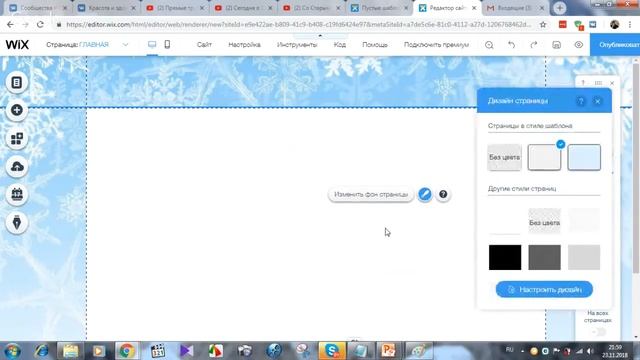This screenshot has width=640, height=360.
Task: Click Изменить фон страницы button
Action: 371,194
